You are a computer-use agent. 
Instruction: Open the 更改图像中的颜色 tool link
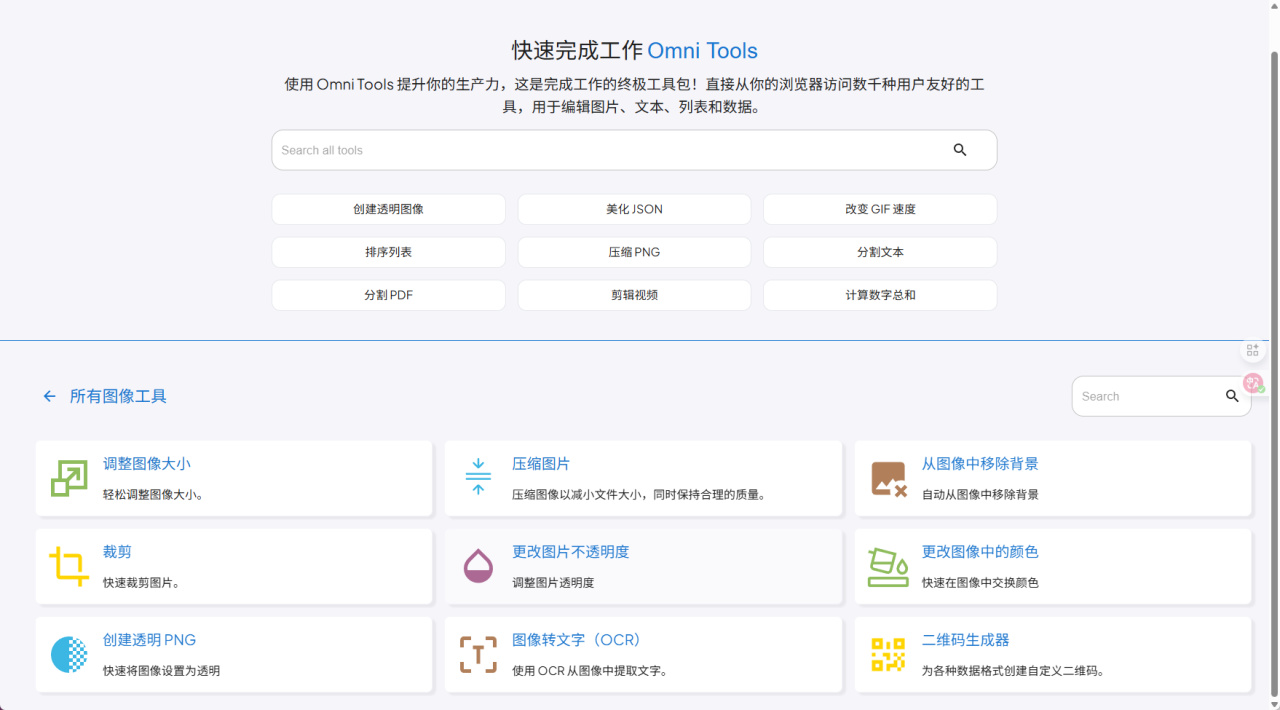point(980,552)
